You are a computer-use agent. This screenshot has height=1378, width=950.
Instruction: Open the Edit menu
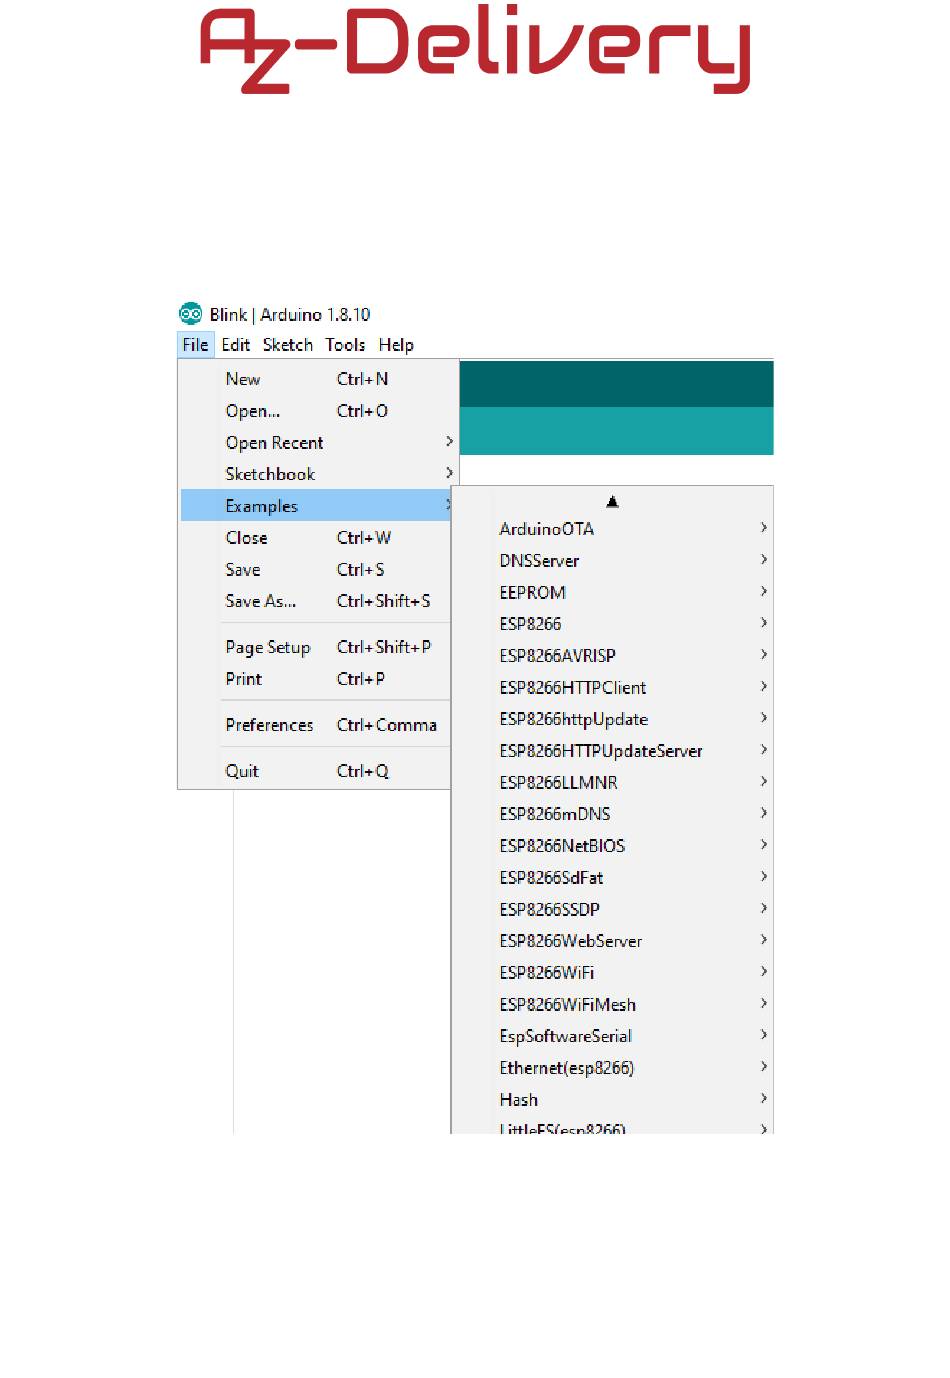coord(236,345)
